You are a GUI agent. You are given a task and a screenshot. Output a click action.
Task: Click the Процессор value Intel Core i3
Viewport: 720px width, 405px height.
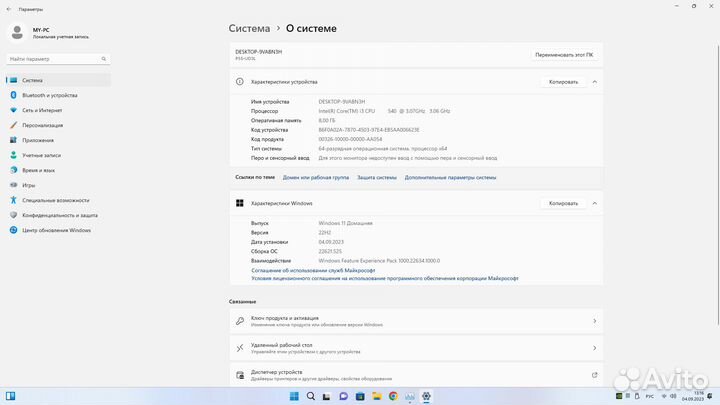click(x=384, y=111)
